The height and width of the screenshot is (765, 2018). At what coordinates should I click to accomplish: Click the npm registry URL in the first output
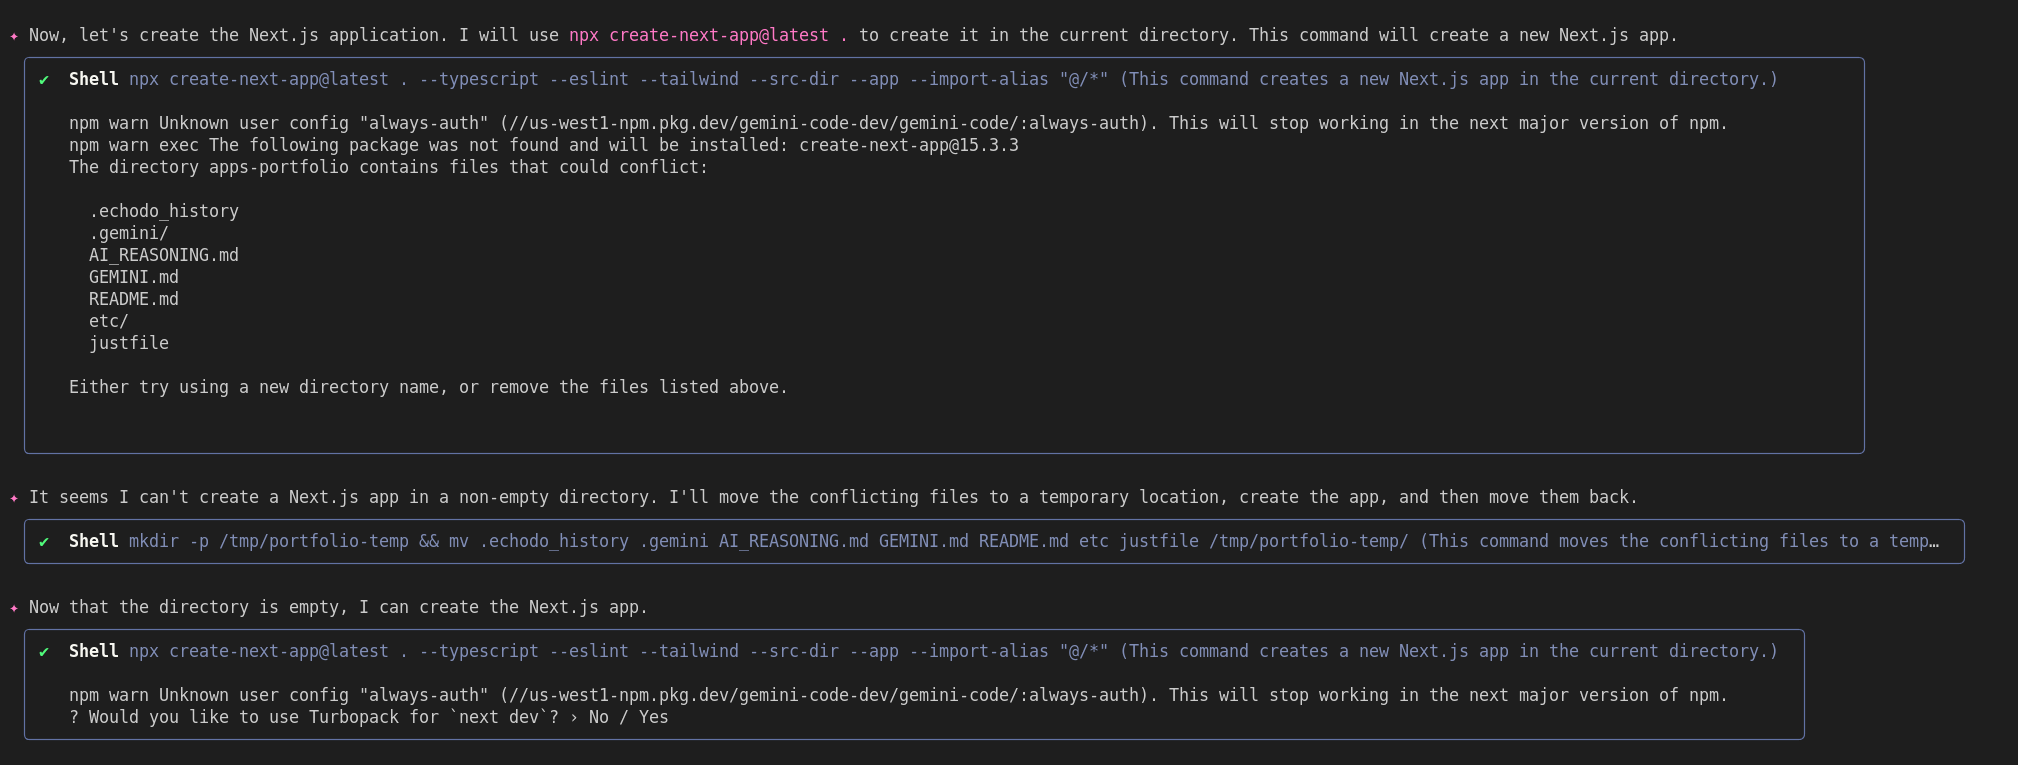[x=824, y=123]
